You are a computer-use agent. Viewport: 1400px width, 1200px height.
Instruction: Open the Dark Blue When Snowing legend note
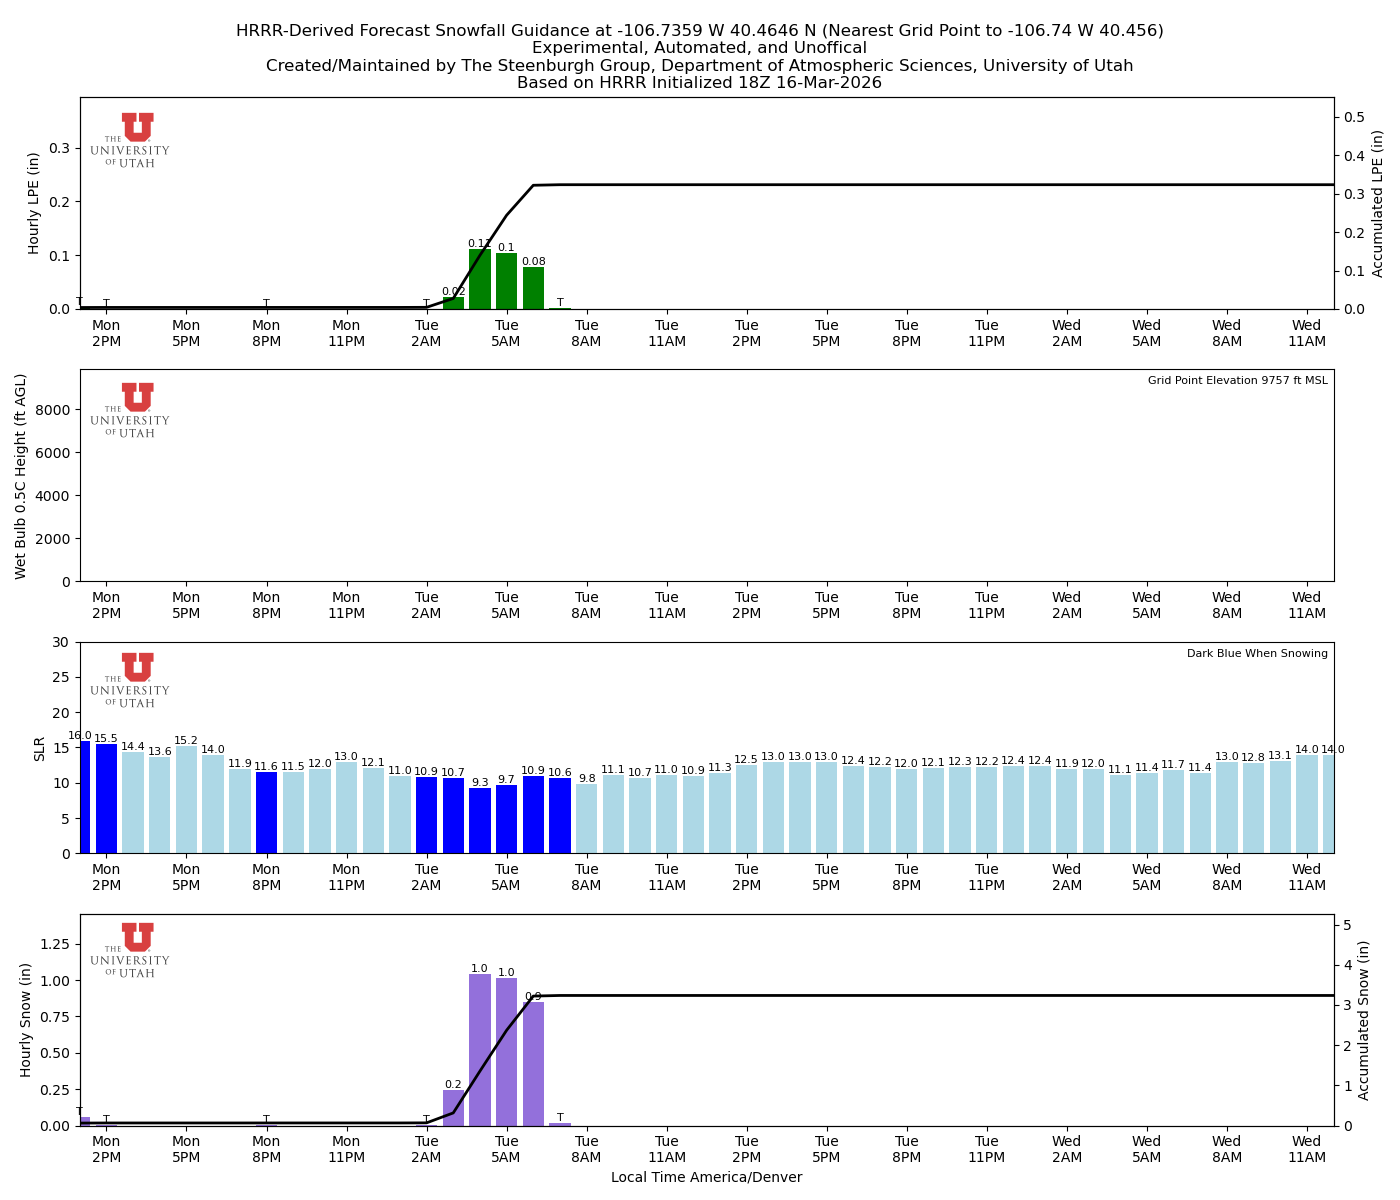pos(1256,653)
